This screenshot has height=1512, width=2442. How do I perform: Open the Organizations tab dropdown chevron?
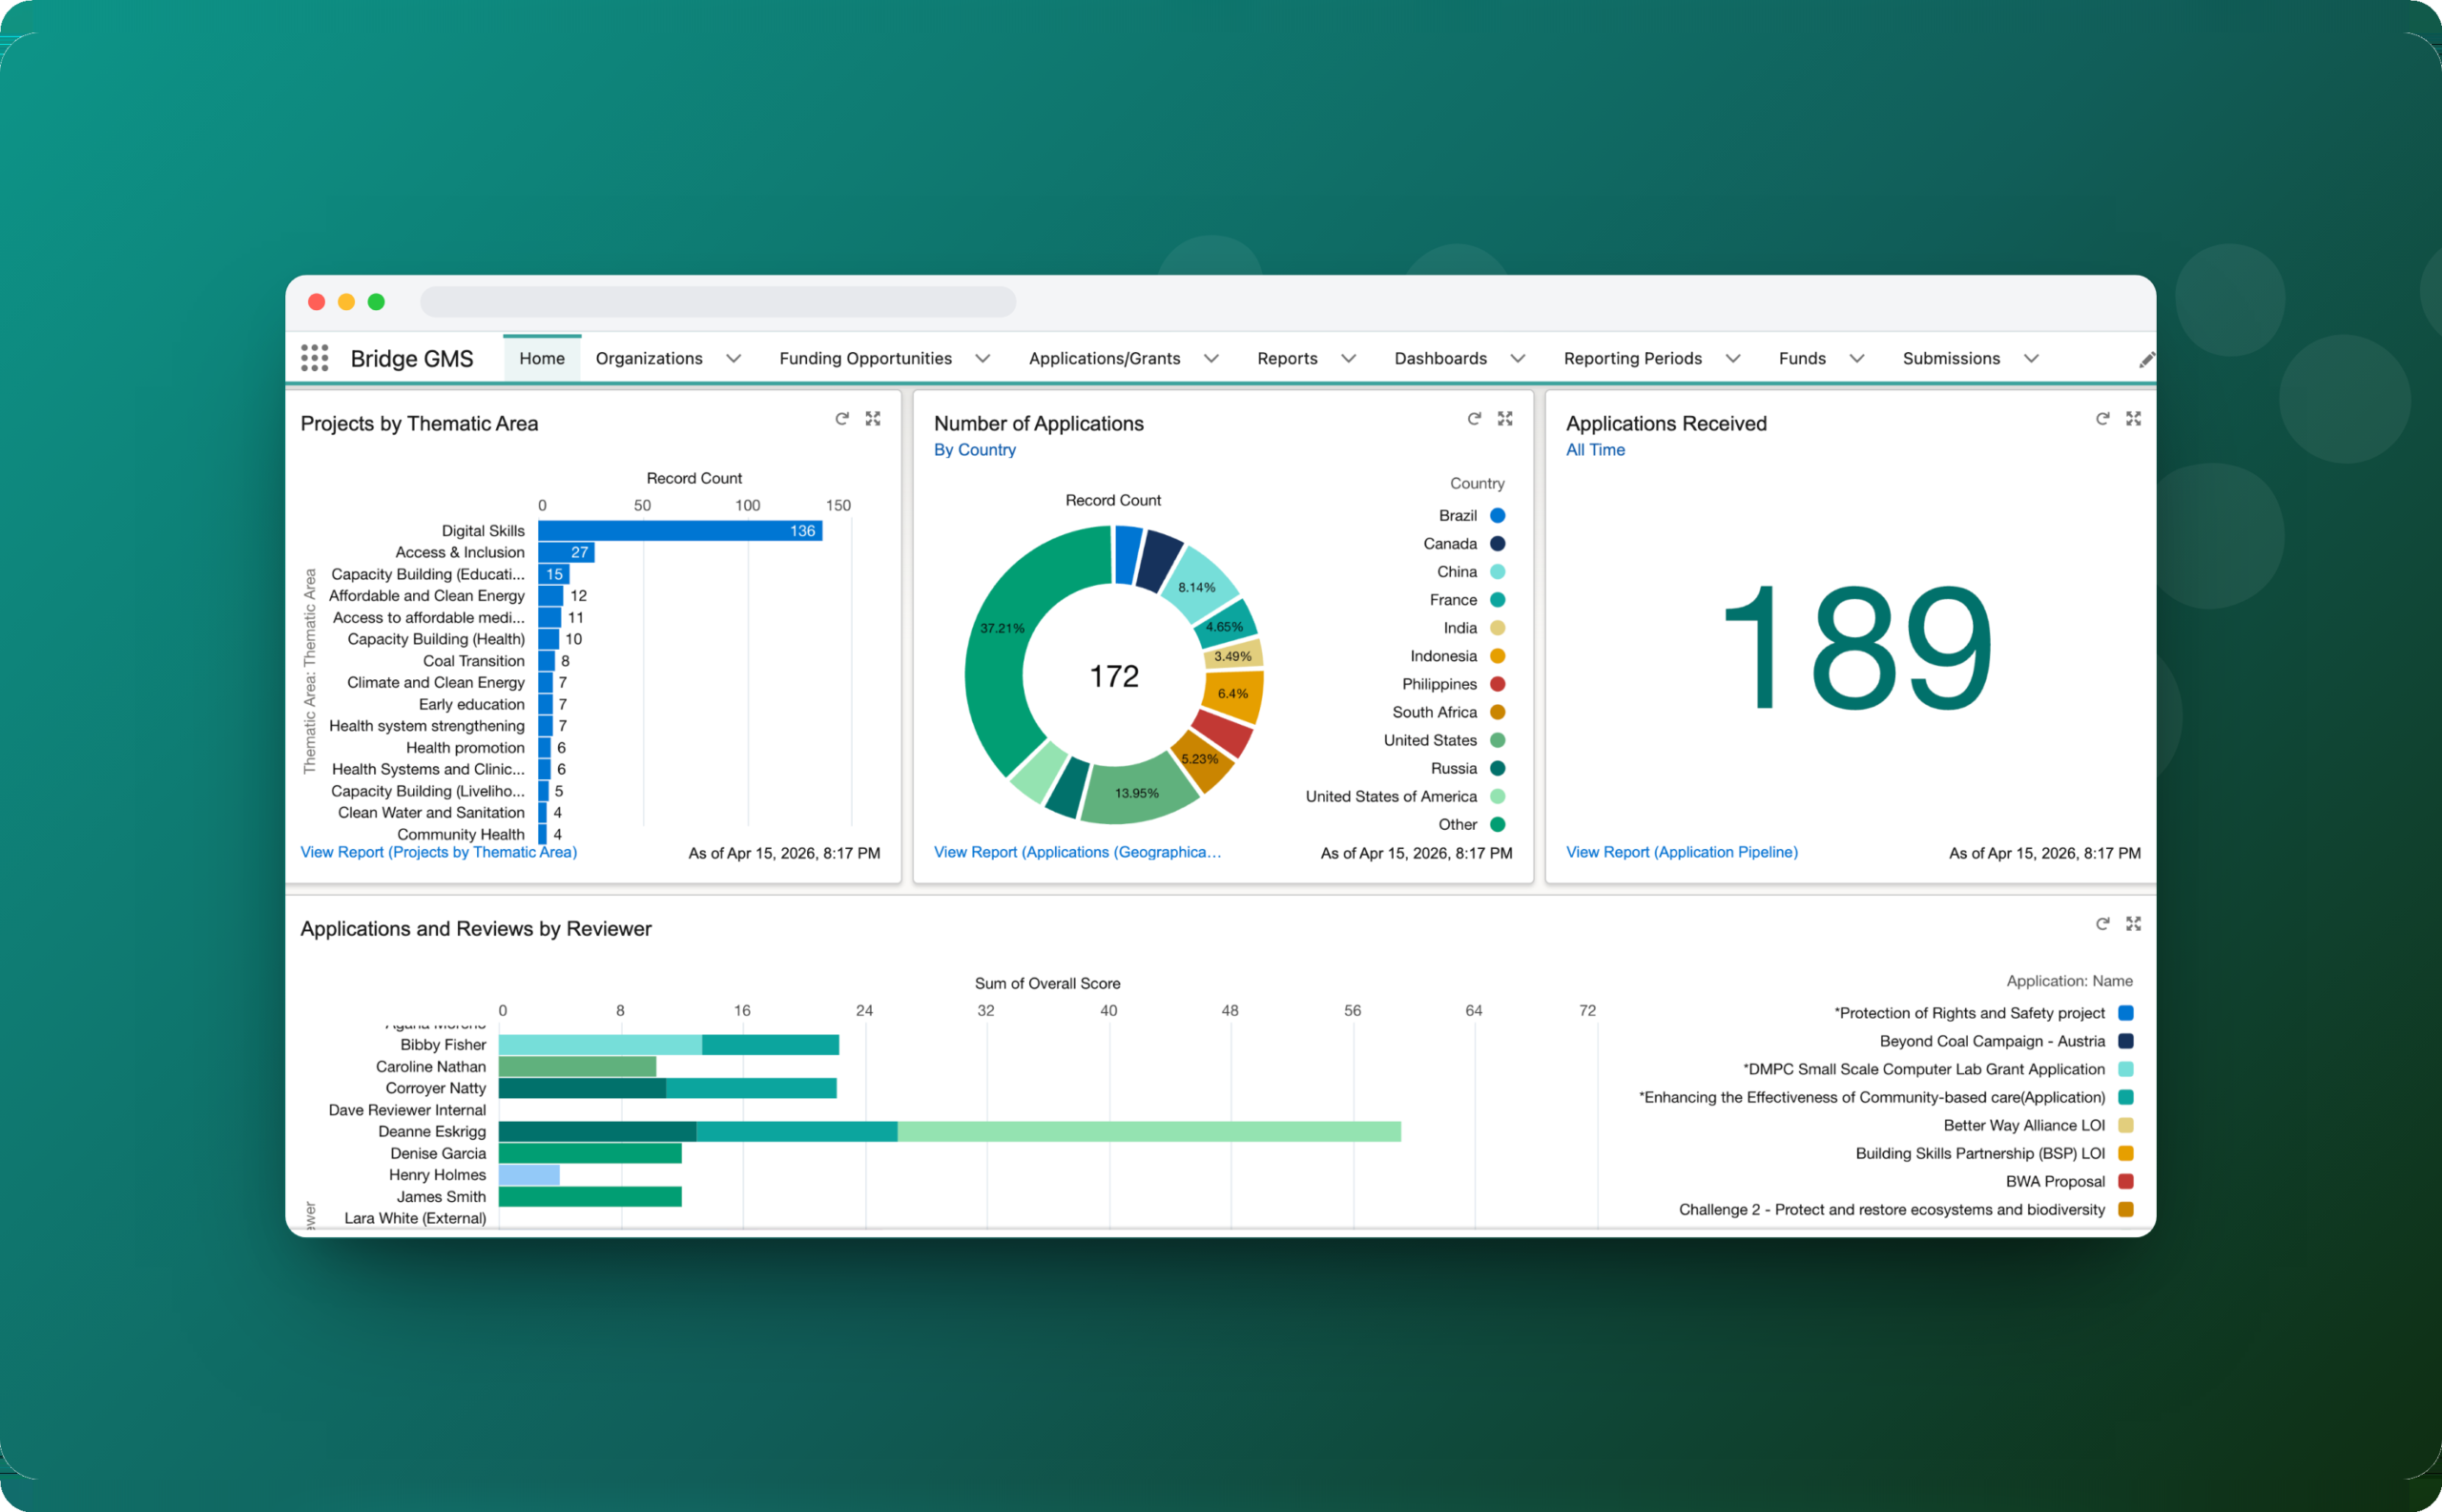734,359
